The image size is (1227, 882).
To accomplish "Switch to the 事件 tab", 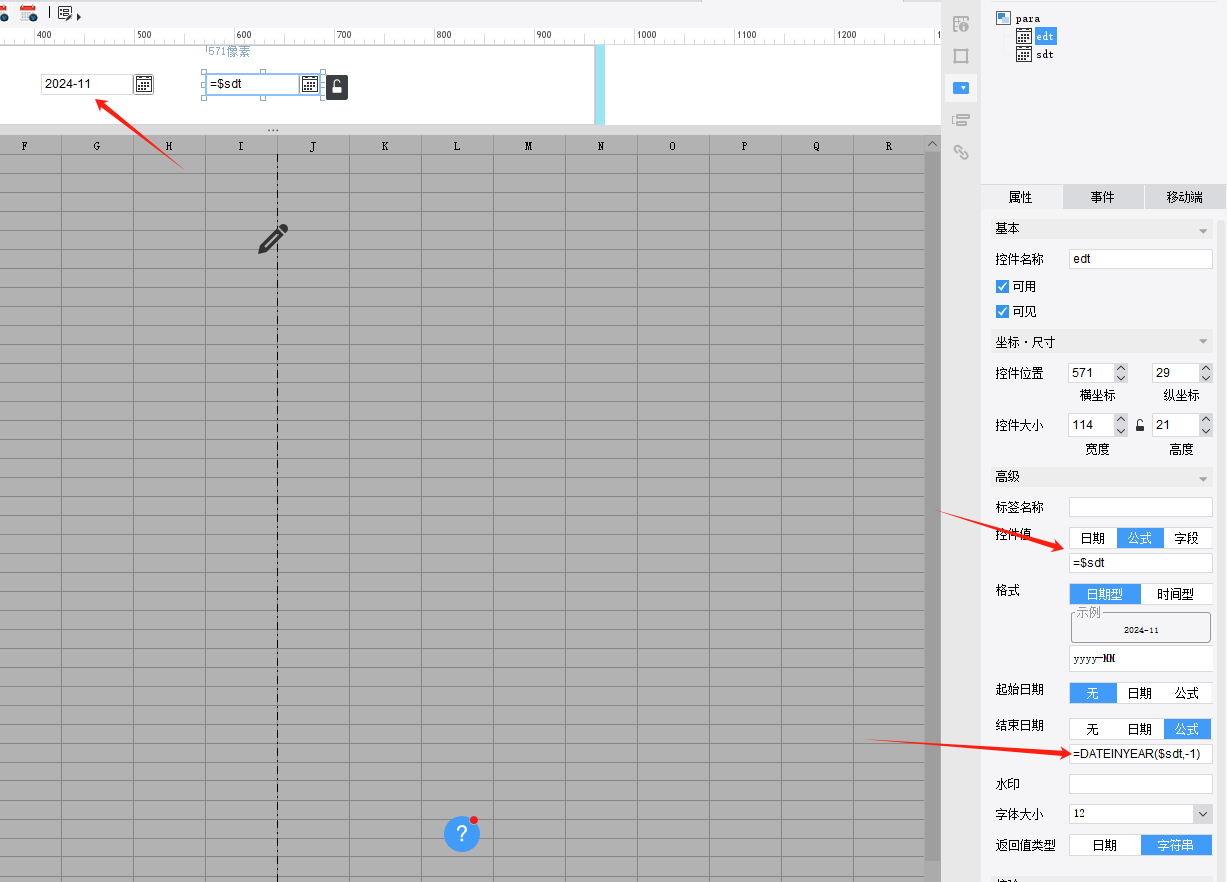I will 1102,197.
